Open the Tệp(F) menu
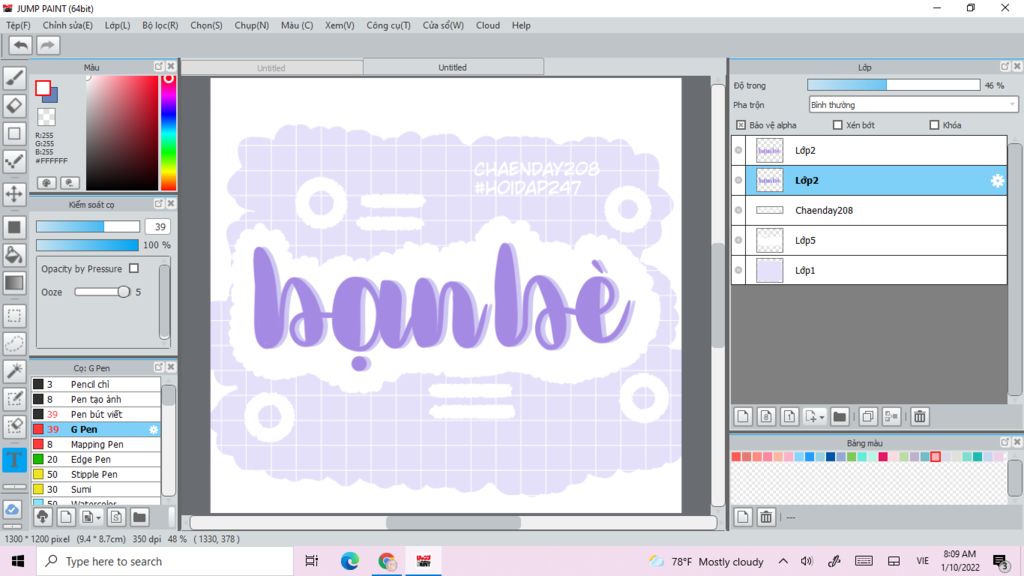Viewport: 1024px width, 576px height. point(18,25)
